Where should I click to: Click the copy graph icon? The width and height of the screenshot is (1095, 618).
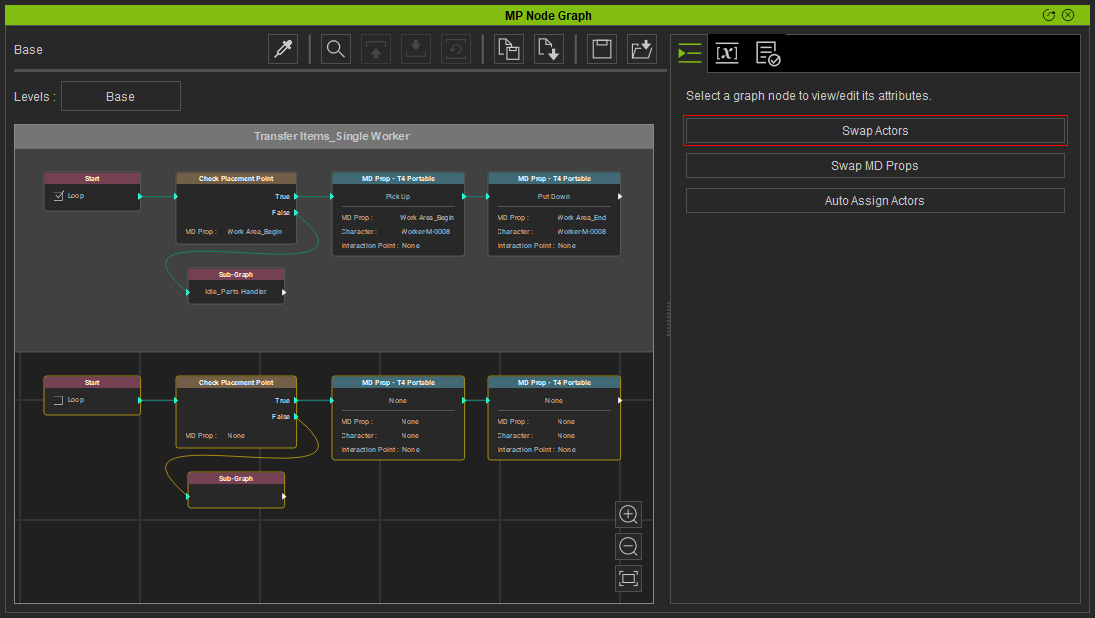click(509, 50)
